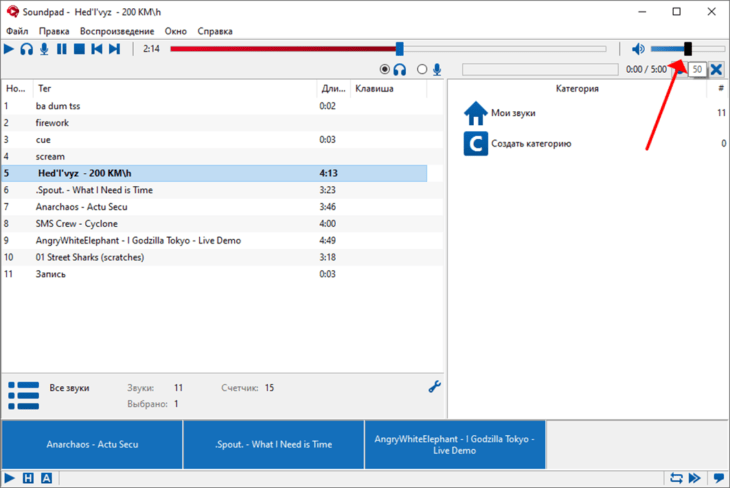Open the Справка menu
730x488 pixels.
click(x=215, y=31)
